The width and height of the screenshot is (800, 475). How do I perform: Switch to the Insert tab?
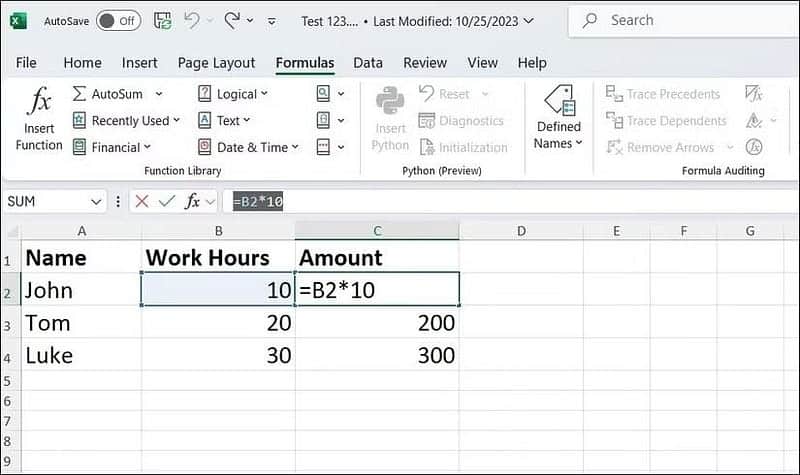coord(139,63)
